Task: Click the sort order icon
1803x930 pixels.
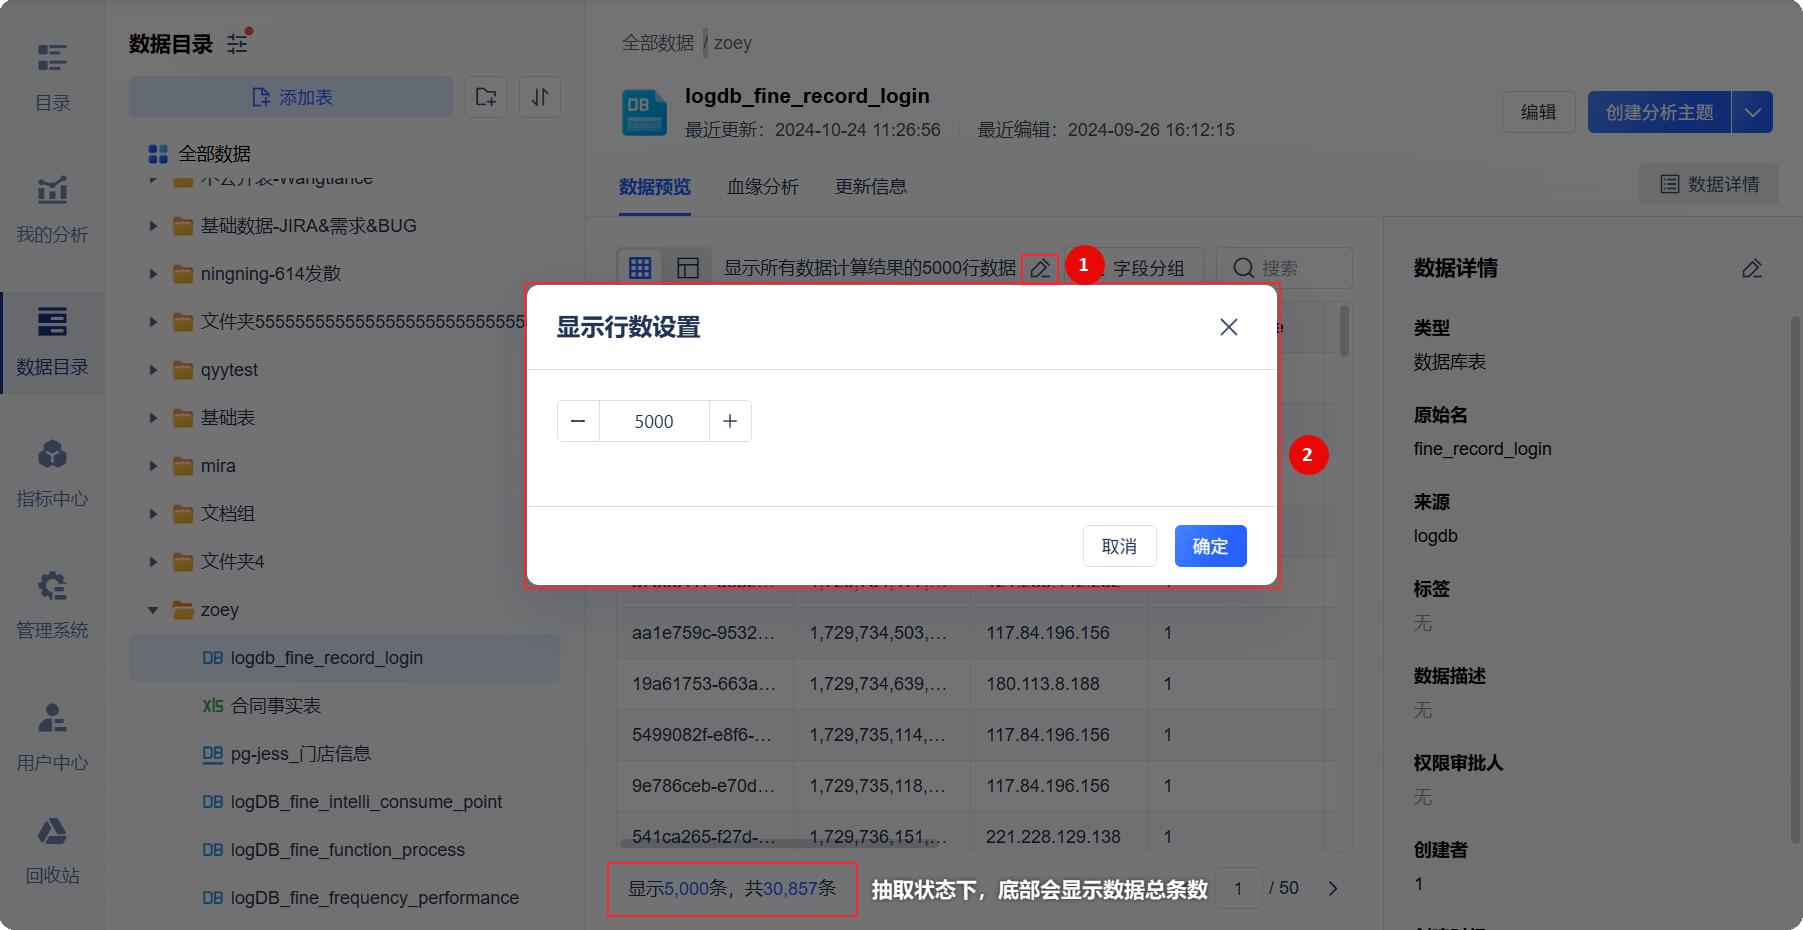Action: pyautogui.click(x=540, y=97)
